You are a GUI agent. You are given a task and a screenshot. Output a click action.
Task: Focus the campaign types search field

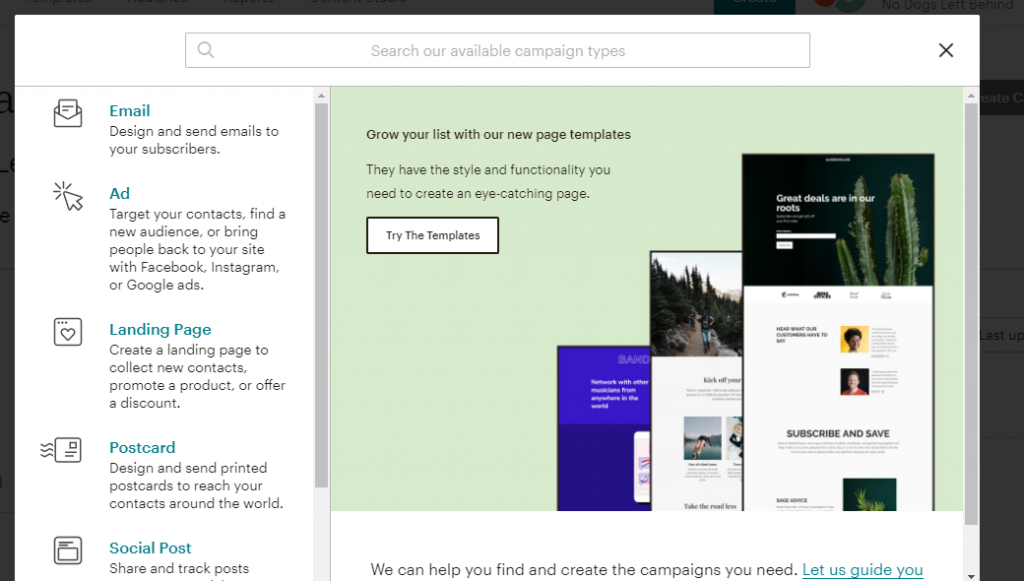(x=498, y=50)
